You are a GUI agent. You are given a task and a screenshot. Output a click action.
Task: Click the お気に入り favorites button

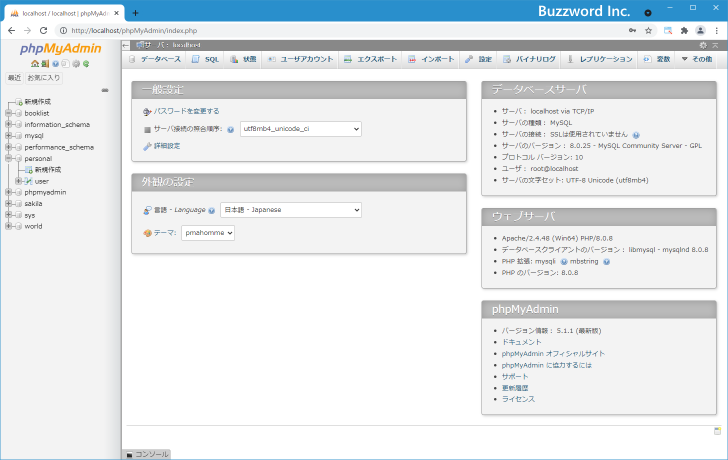pyautogui.click(x=44, y=78)
